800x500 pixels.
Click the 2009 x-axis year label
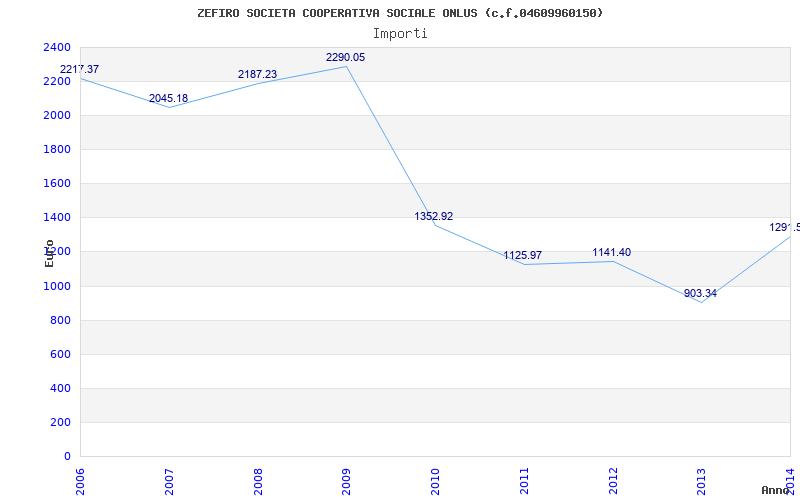tap(346, 482)
